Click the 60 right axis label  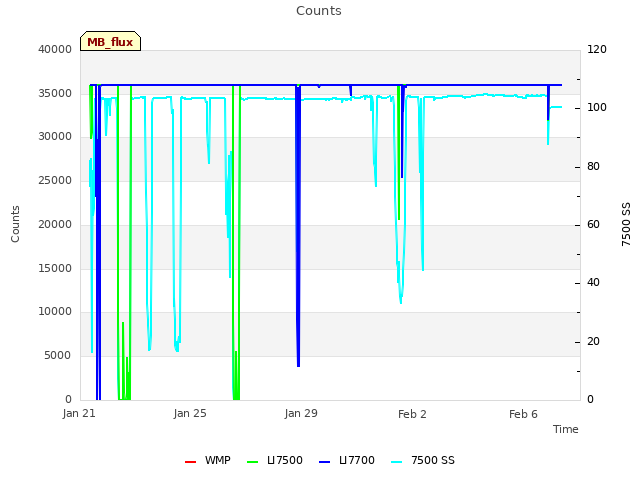(x=593, y=224)
